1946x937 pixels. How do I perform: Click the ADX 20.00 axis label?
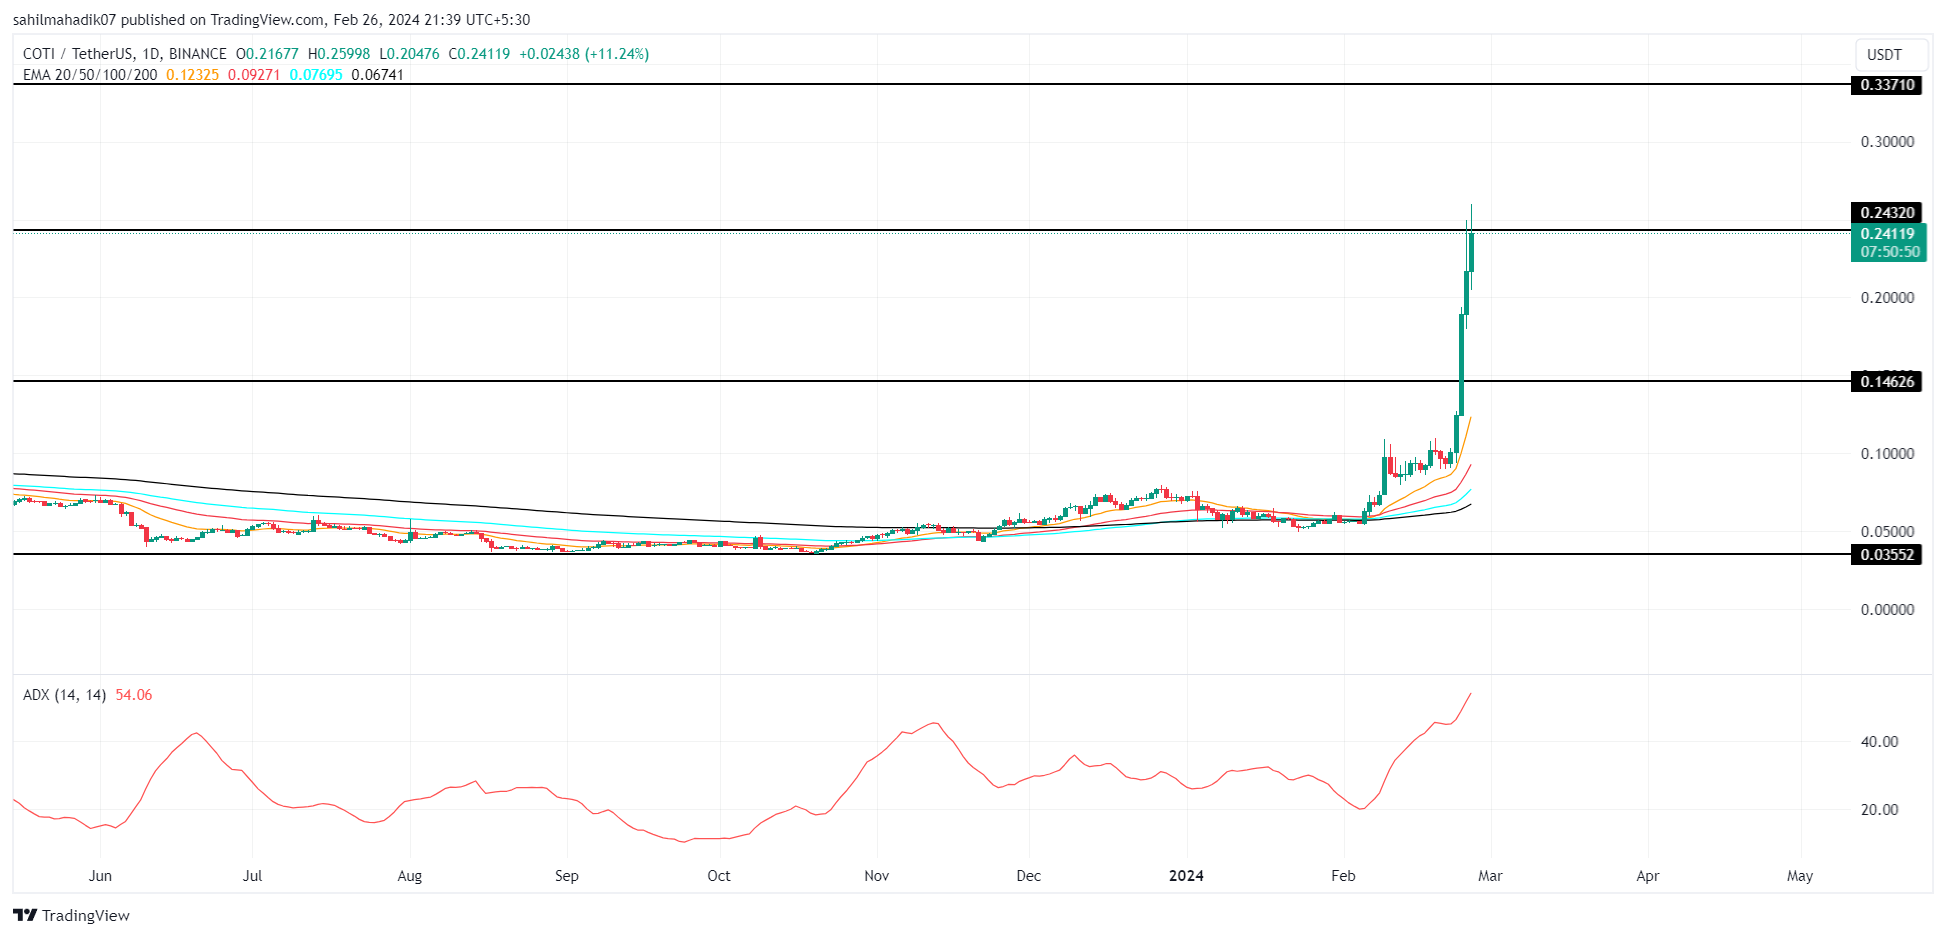pos(1879,810)
